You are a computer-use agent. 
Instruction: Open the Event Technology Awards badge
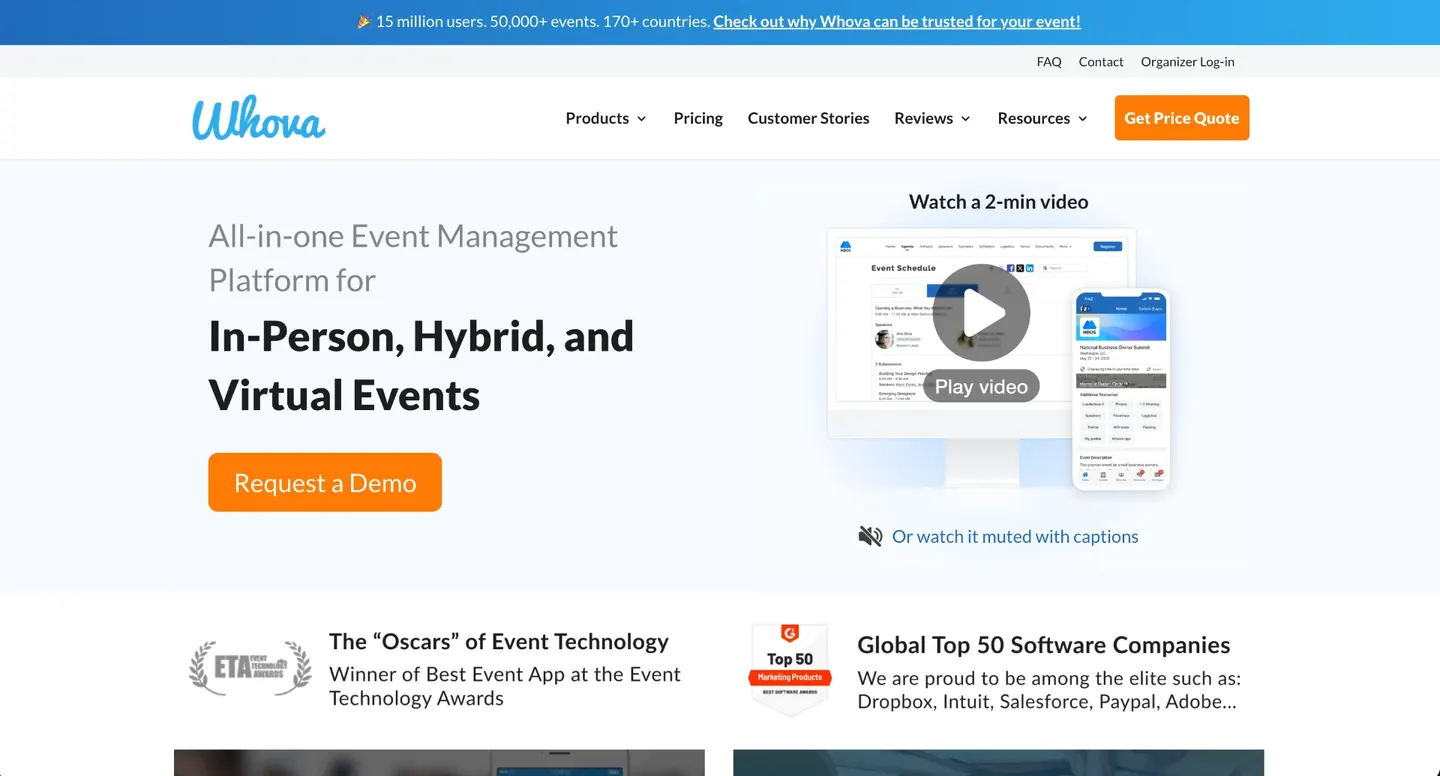point(250,668)
